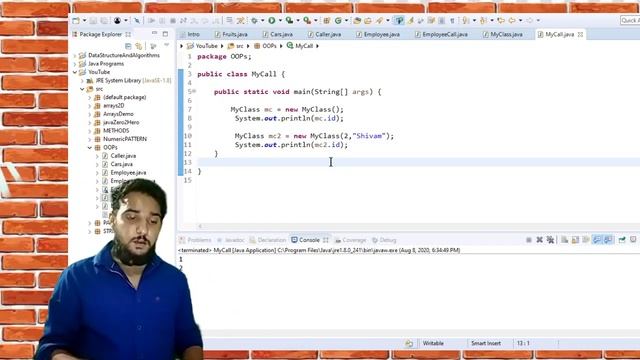Toggle Link with Editor in Package Explorer

(x=139, y=46)
